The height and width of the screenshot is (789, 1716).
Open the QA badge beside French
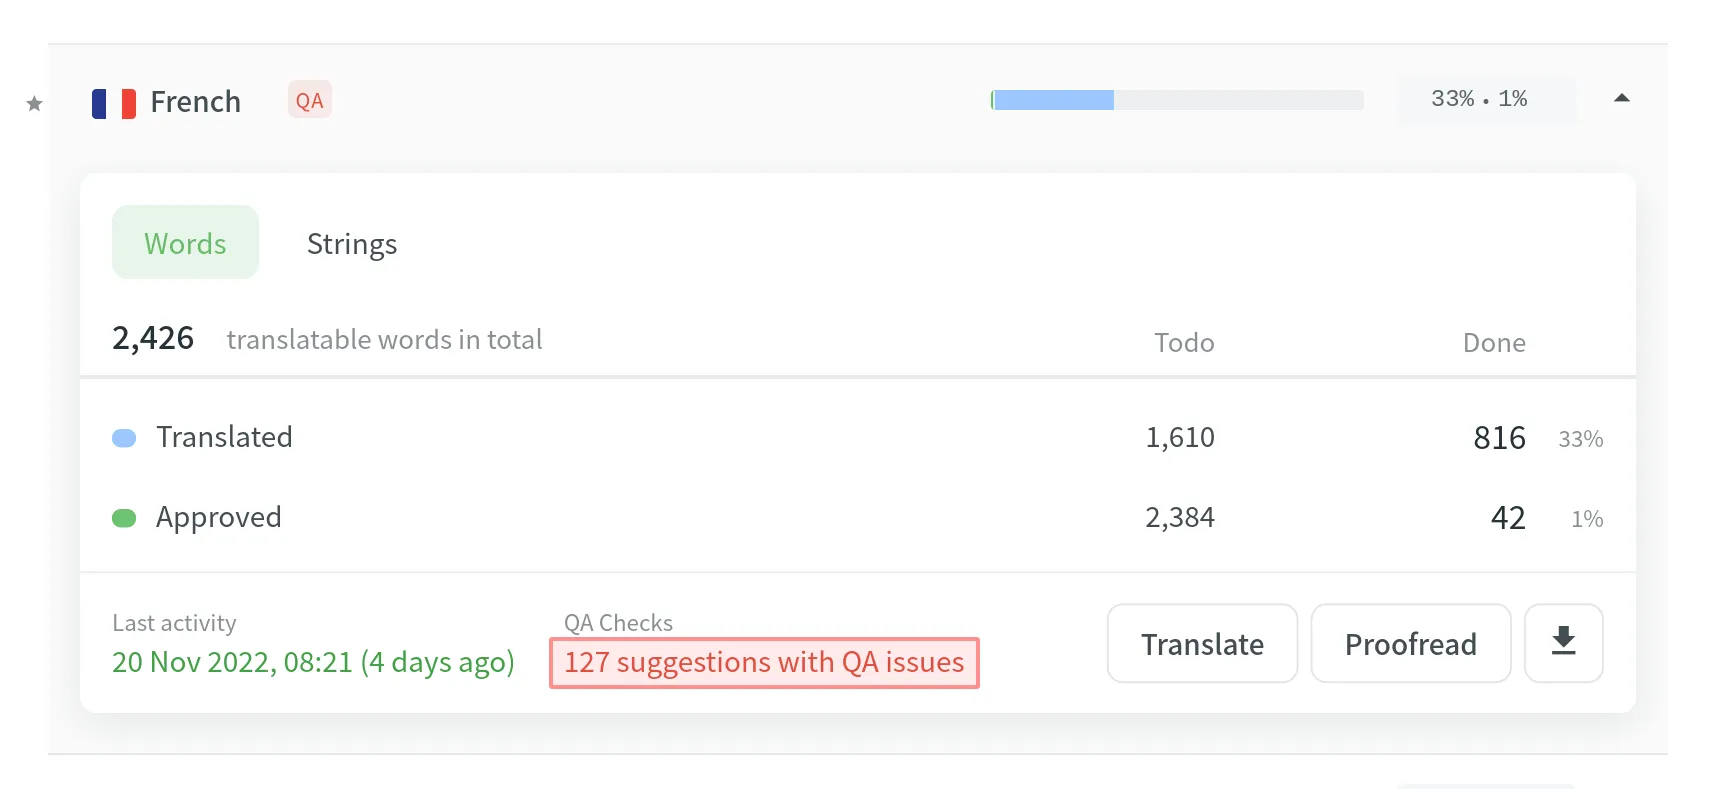(308, 99)
